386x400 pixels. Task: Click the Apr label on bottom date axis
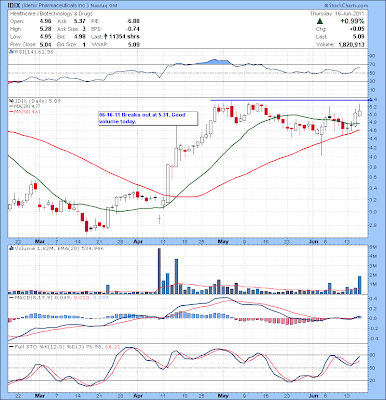tap(137, 396)
